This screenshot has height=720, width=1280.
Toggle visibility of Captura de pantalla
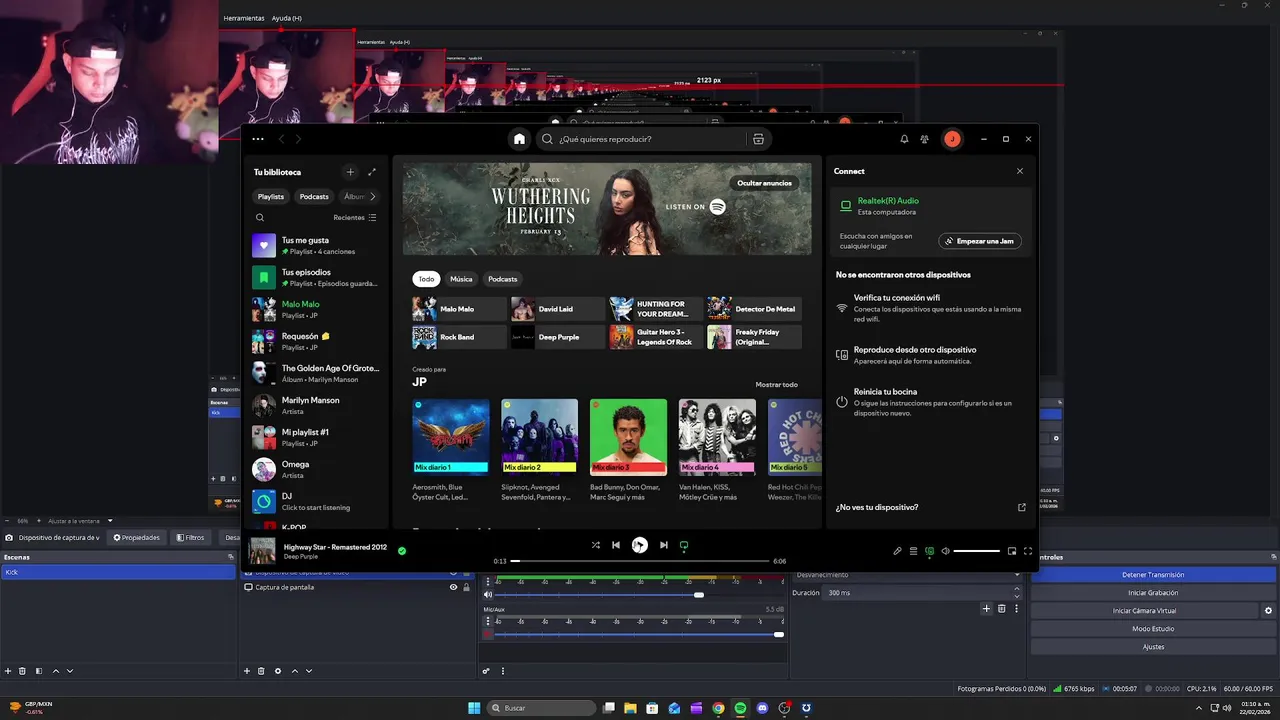[453, 587]
